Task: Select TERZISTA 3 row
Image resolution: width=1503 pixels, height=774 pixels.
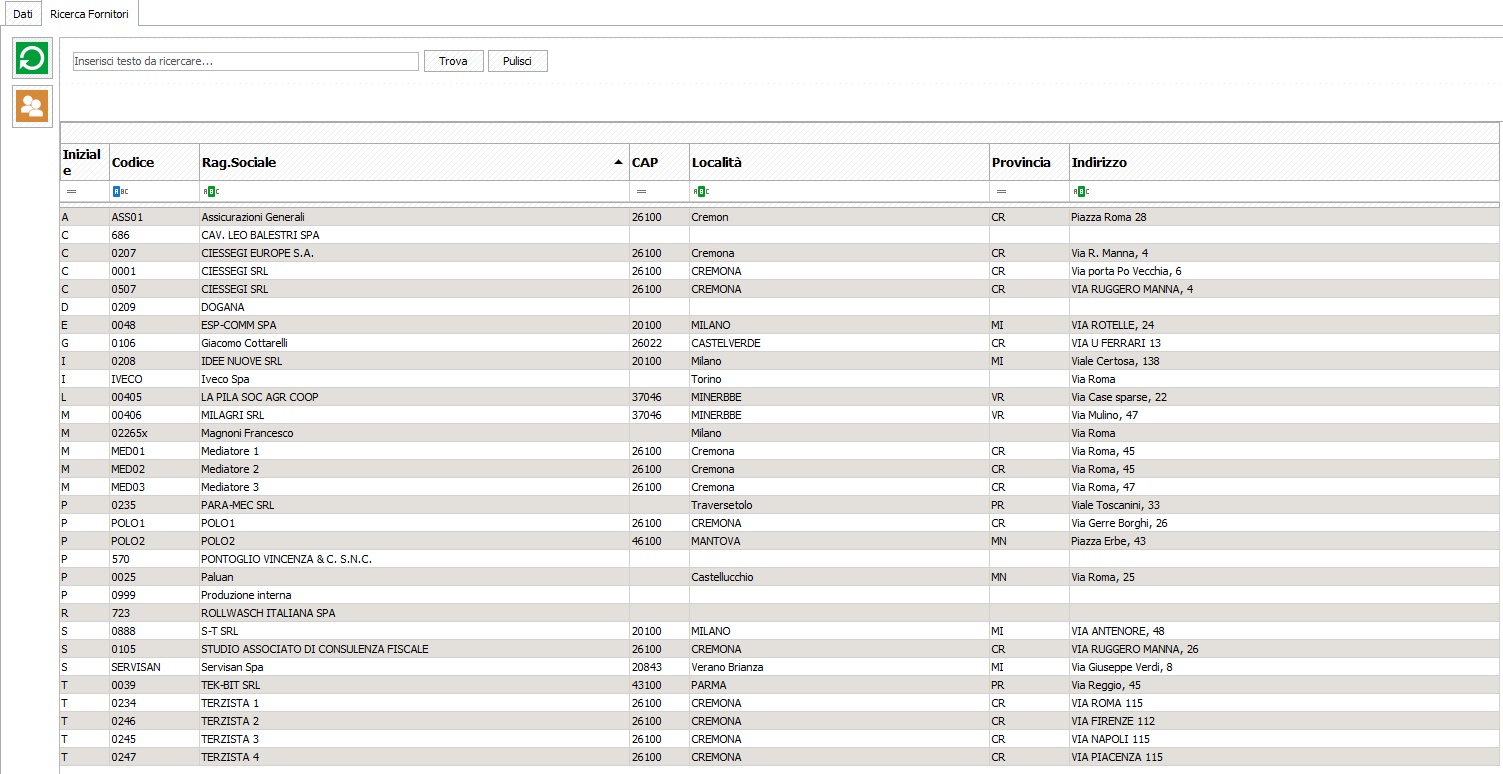Action: pyautogui.click(x=780, y=739)
